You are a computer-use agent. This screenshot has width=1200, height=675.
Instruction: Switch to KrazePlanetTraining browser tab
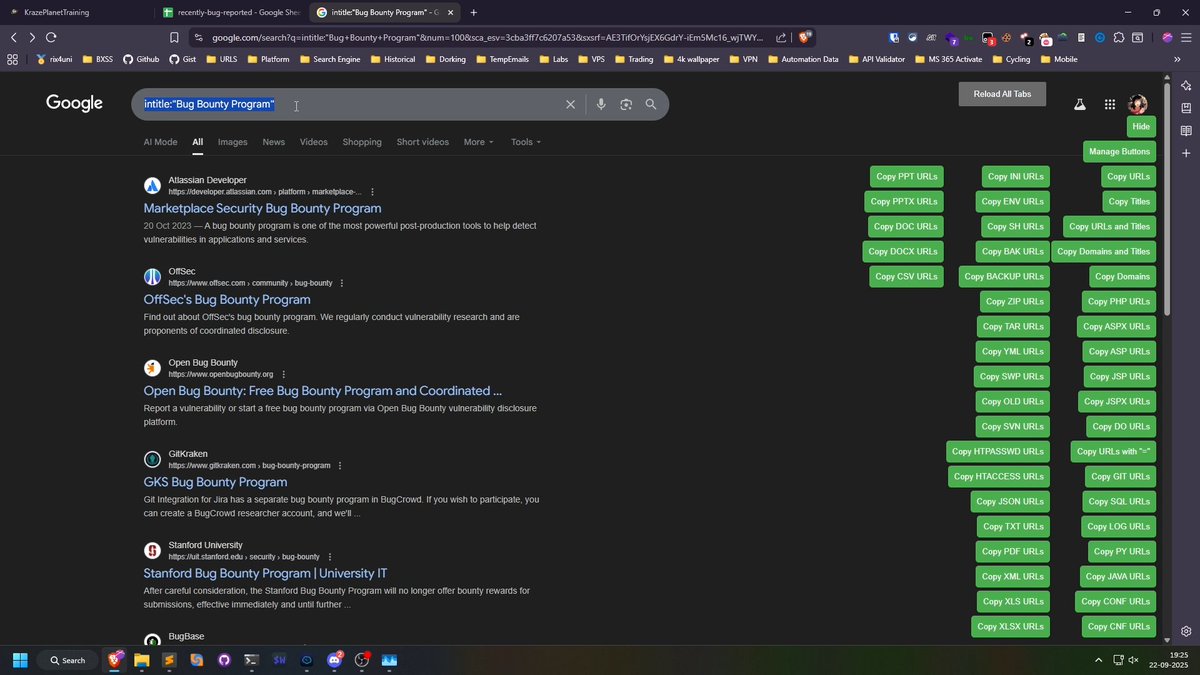76,12
